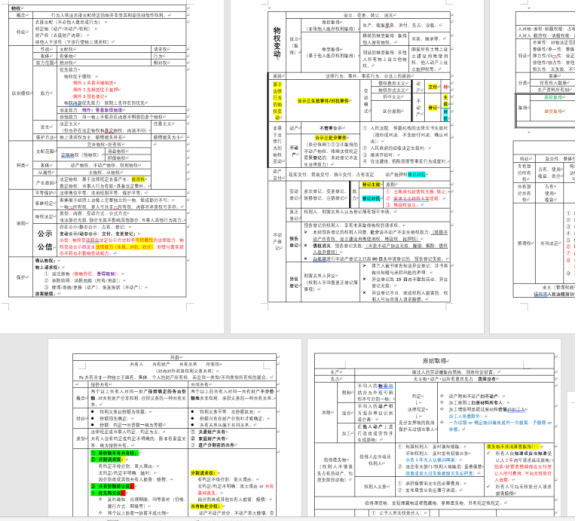The height and width of the screenshot is (521, 581).
Task: Click the first green highlighted line in 共有 table
Action: point(114,453)
